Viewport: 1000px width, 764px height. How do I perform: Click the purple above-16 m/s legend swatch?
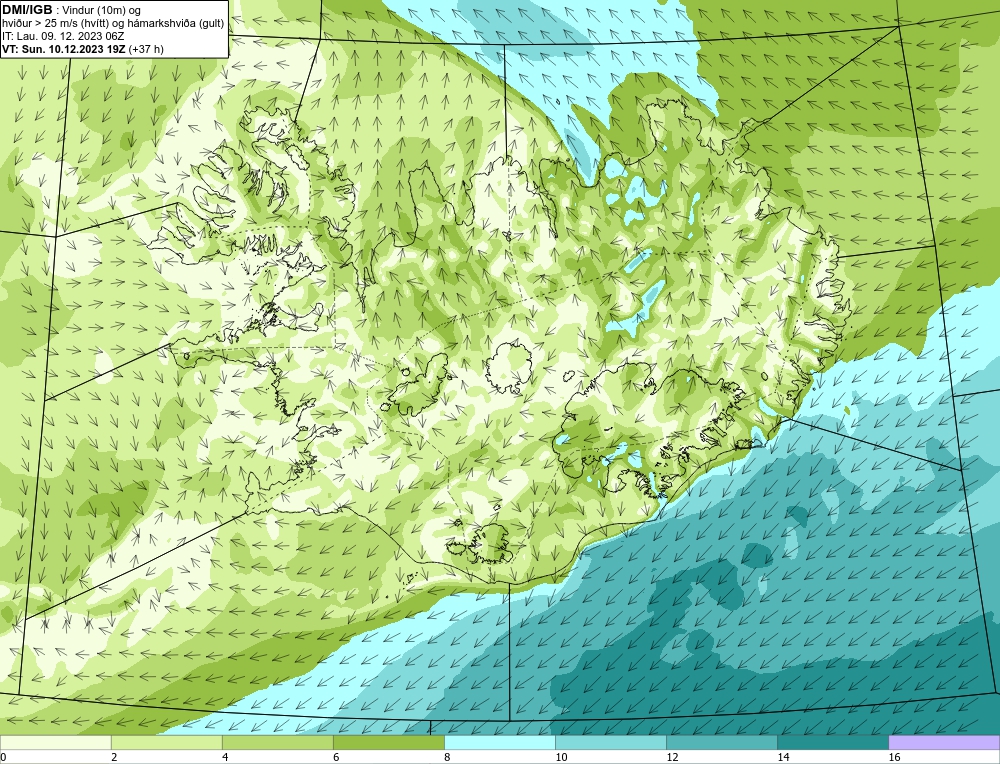coord(945,742)
